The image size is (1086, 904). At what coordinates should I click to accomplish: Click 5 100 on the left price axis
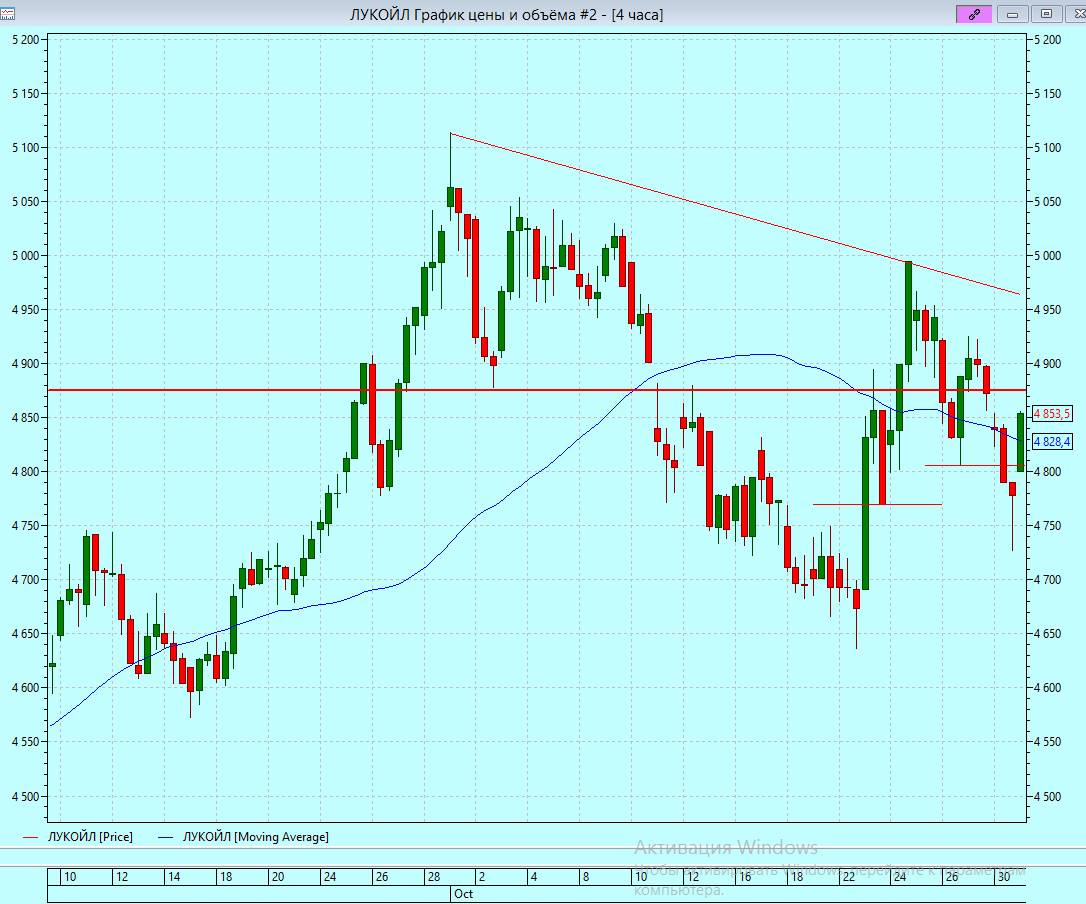click(26, 148)
